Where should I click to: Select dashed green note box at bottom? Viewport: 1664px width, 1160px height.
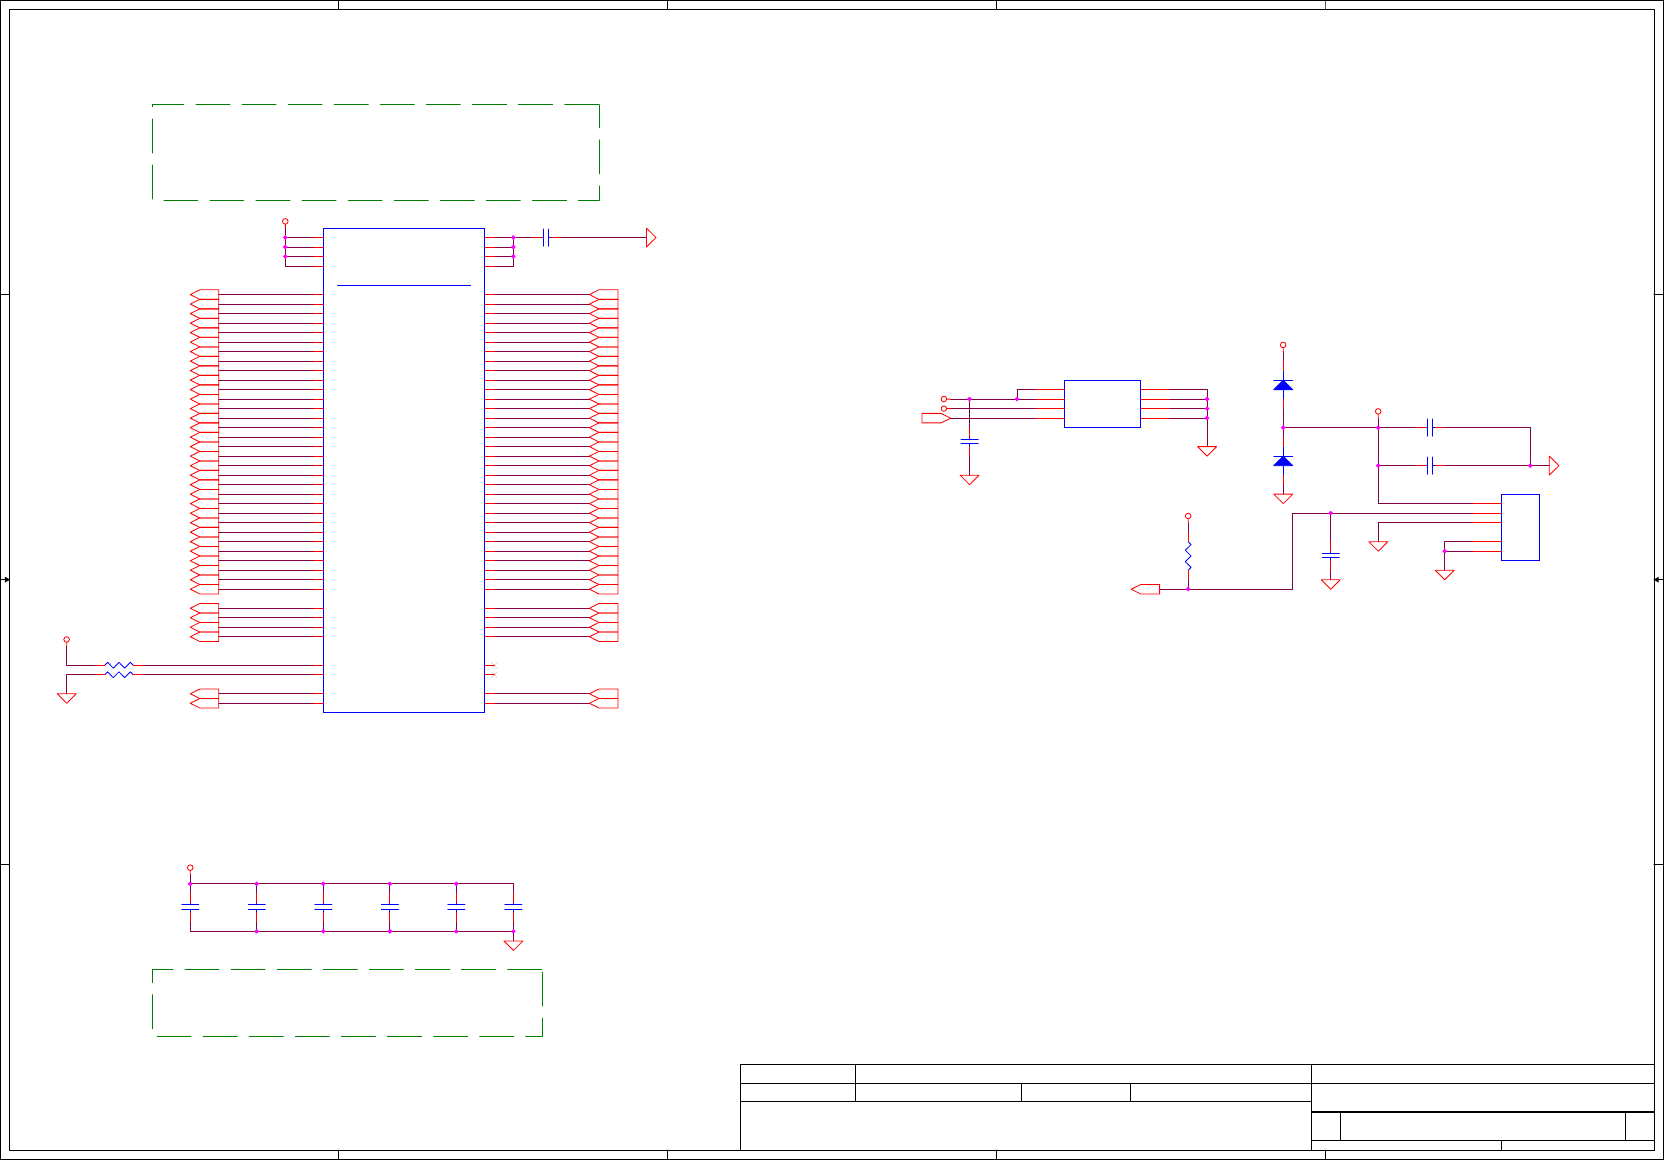[x=347, y=1002]
